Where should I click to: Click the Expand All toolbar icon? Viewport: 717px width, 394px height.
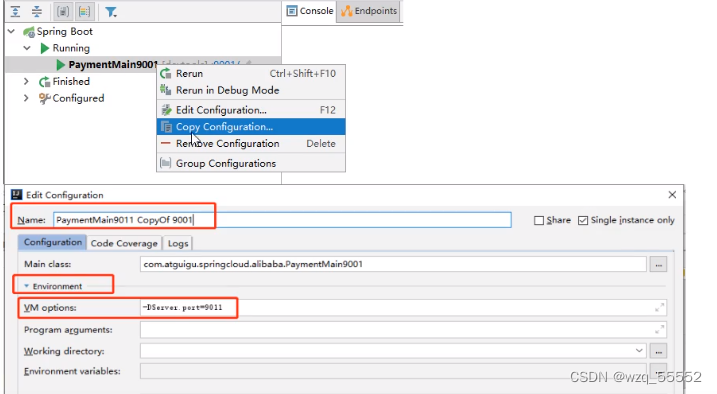coord(16,11)
